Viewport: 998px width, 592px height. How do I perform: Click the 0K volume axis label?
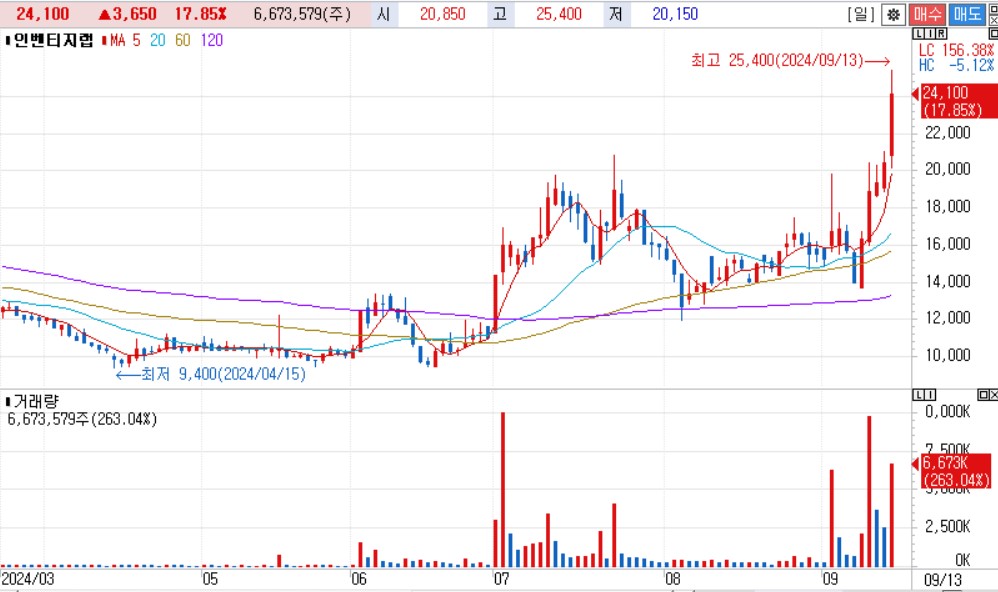click(x=963, y=560)
